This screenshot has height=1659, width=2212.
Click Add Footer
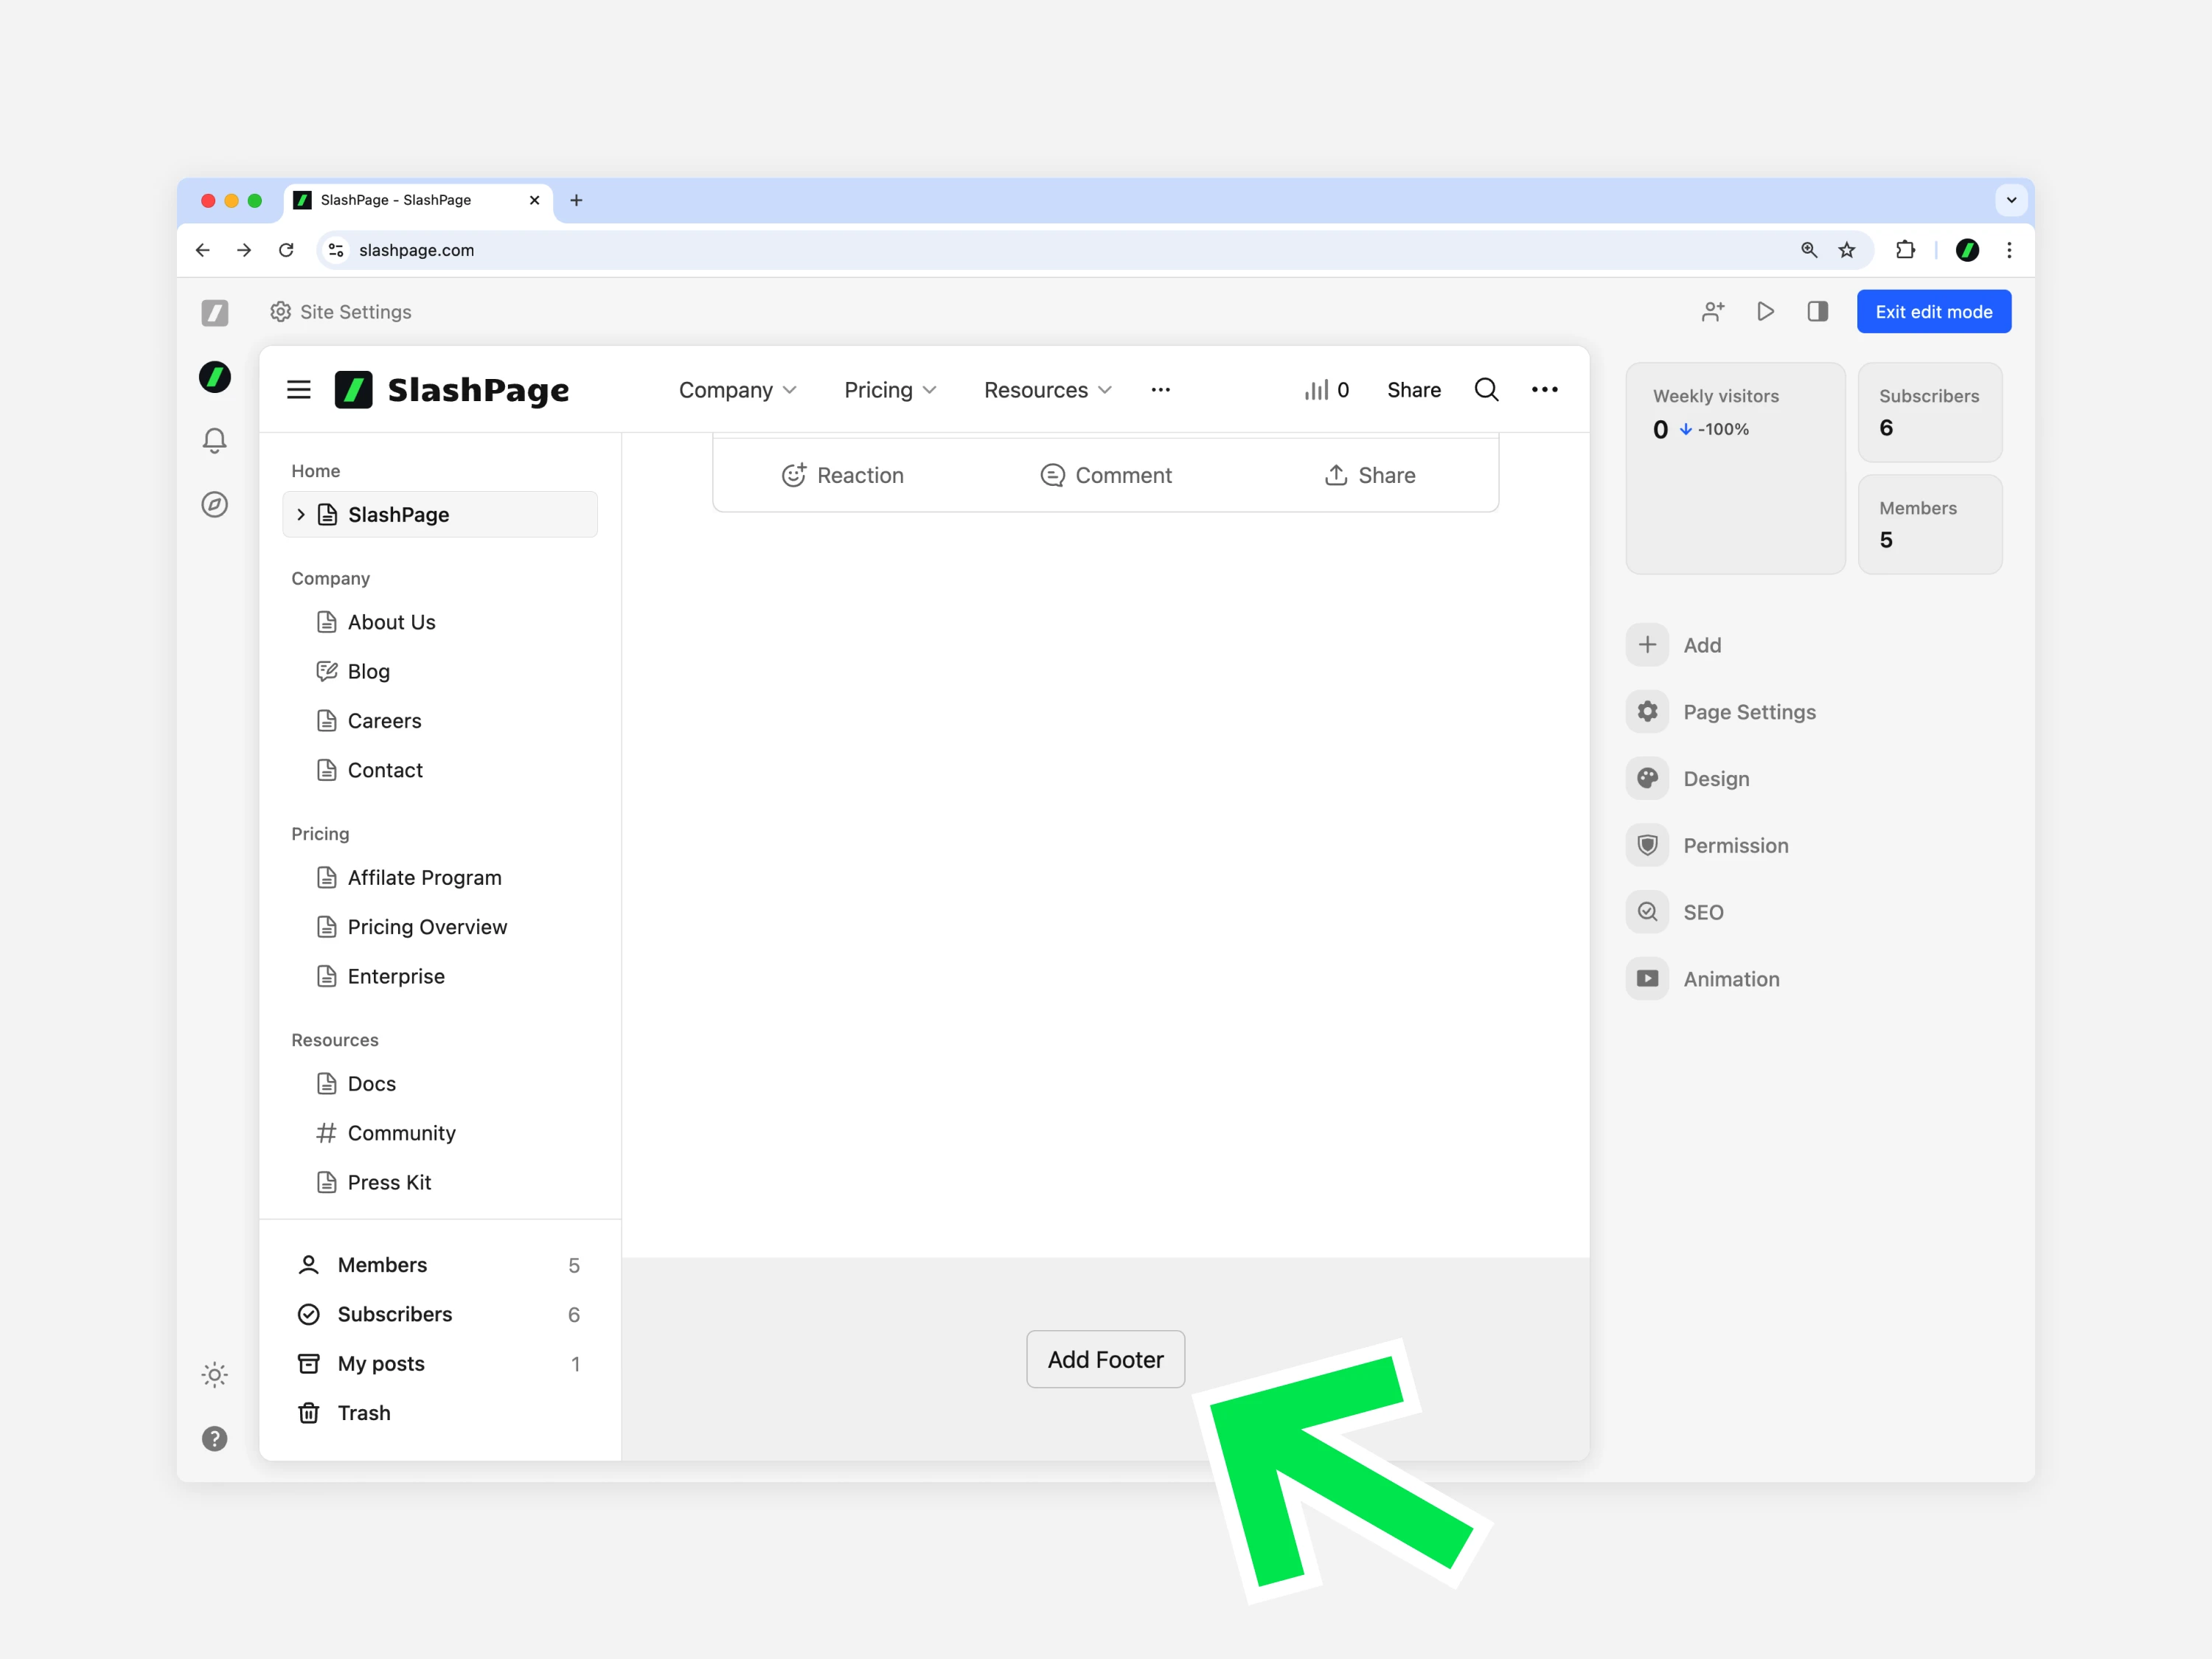point(1106,1360)
